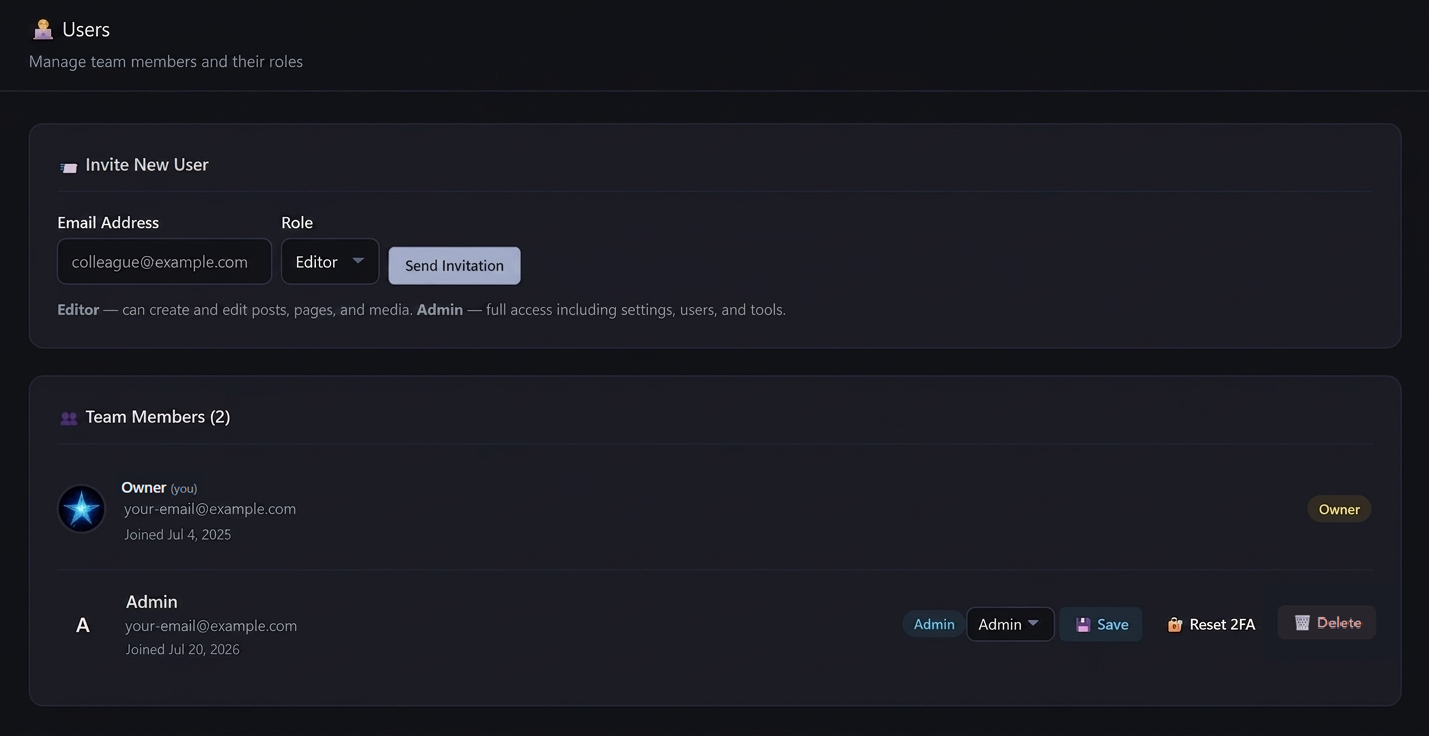Click the Owner member's email address

[x=210, y=508]
